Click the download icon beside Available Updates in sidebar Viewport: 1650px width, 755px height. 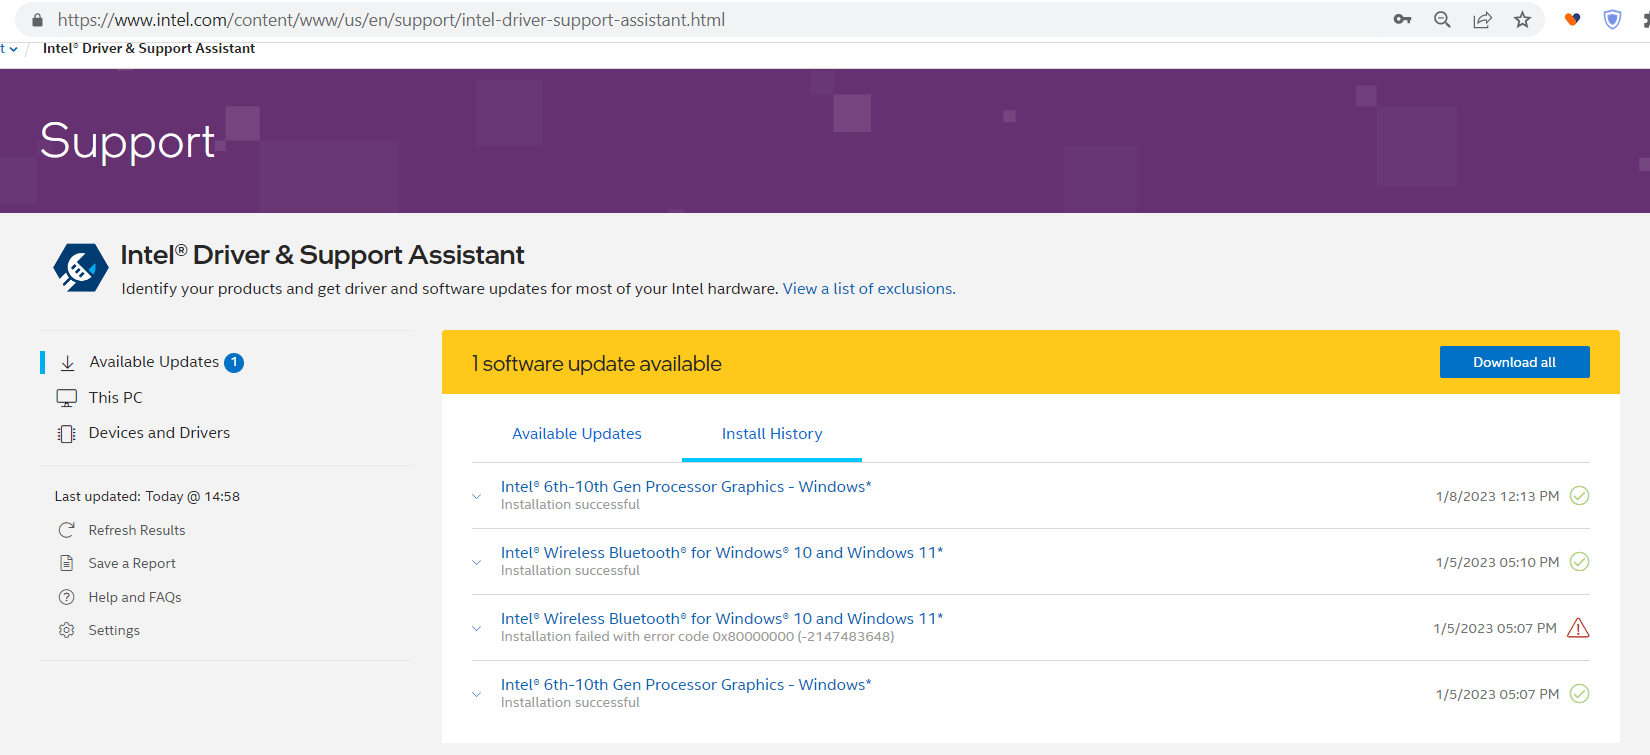pos(68,363)
